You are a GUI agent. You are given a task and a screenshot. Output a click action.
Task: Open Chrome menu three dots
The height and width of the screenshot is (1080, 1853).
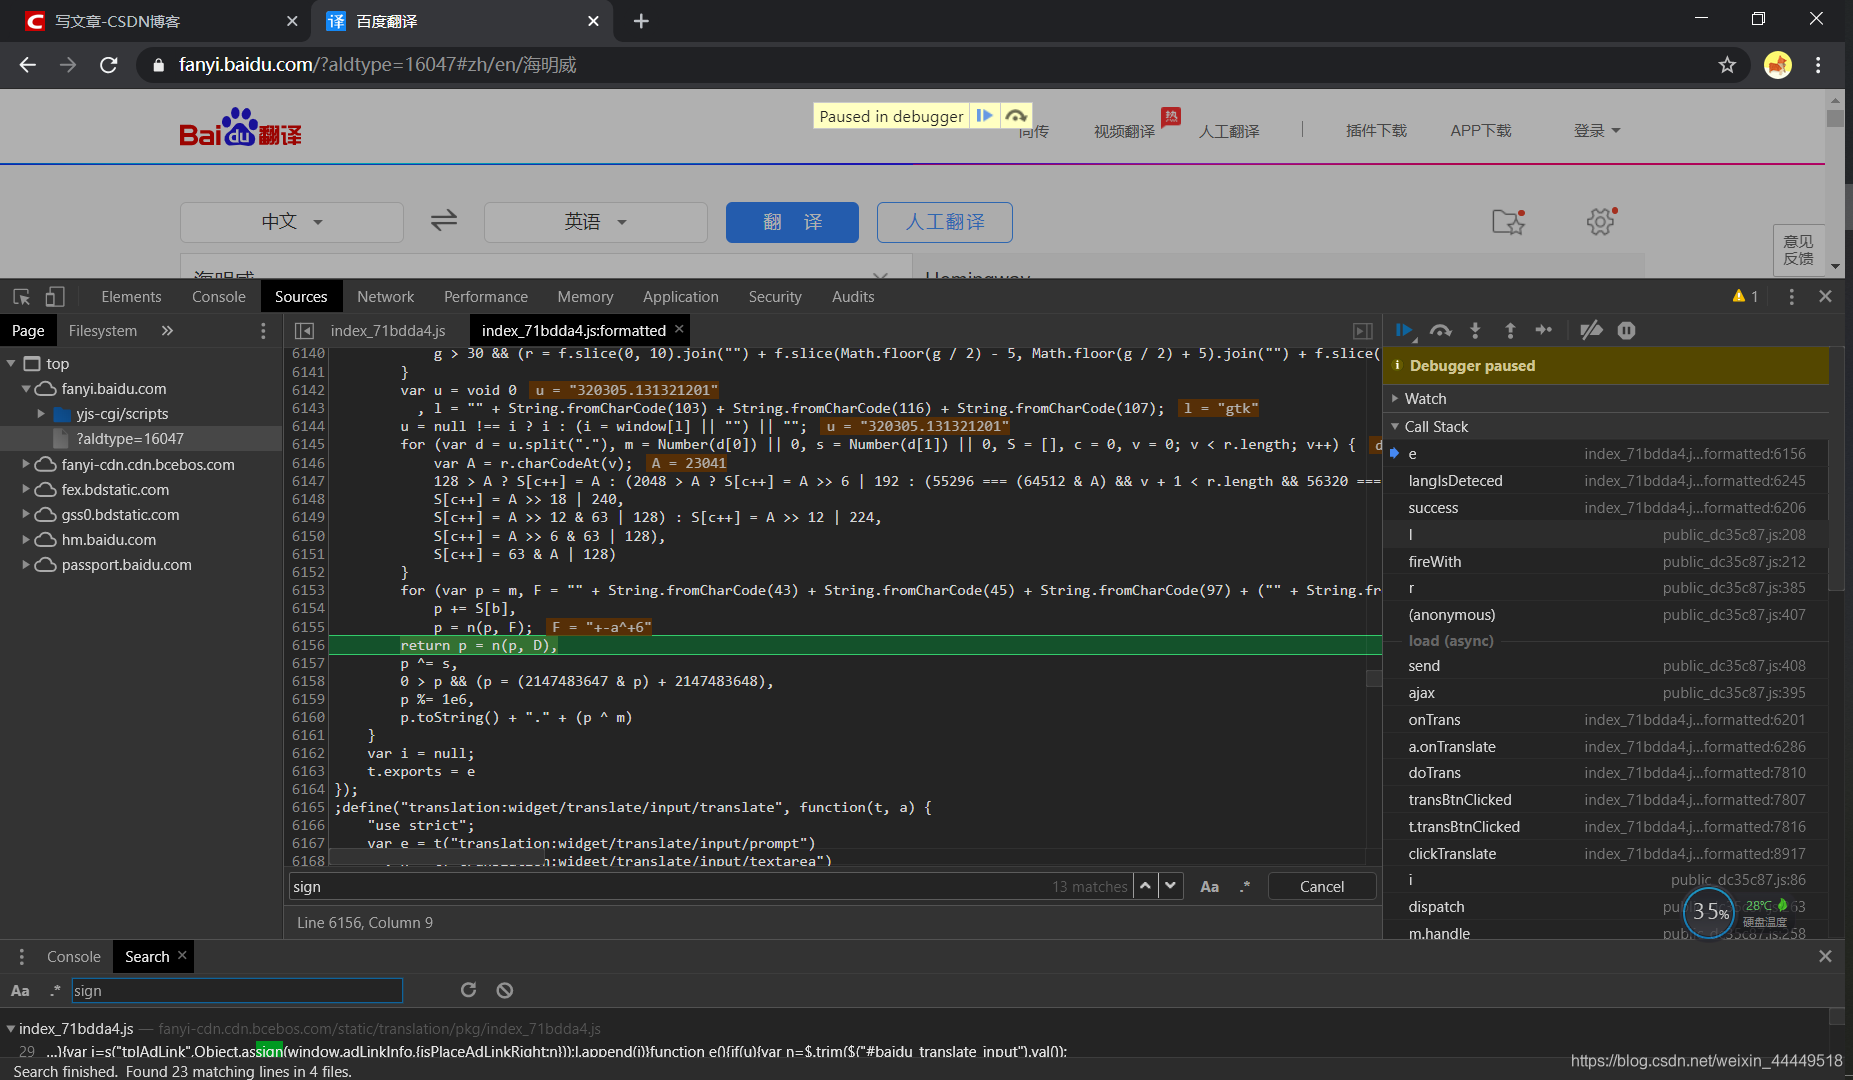1818,65
